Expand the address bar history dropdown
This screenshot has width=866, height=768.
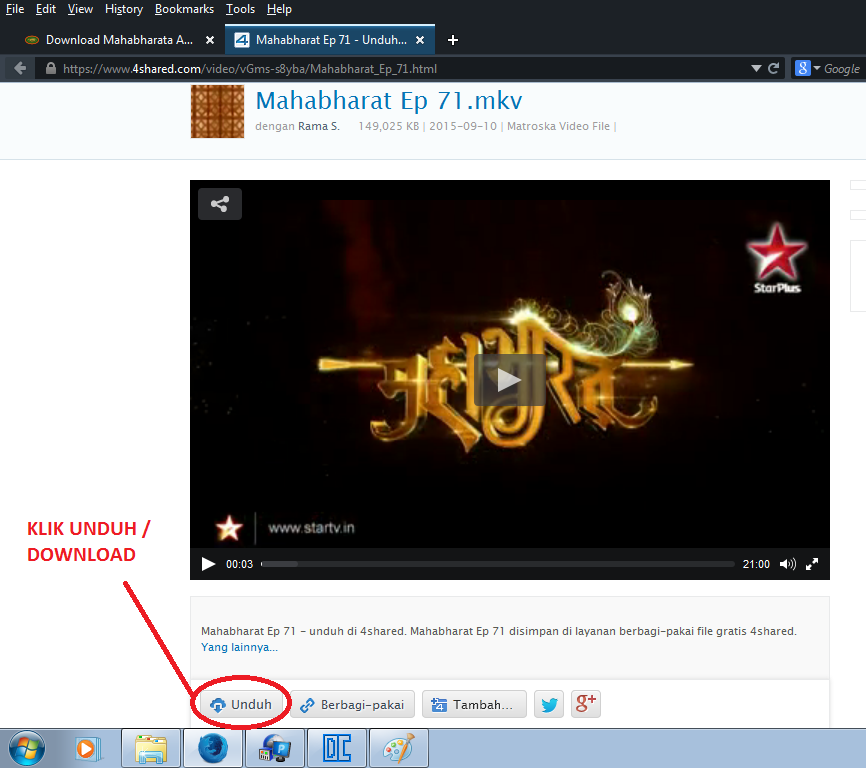pos(756,68)
